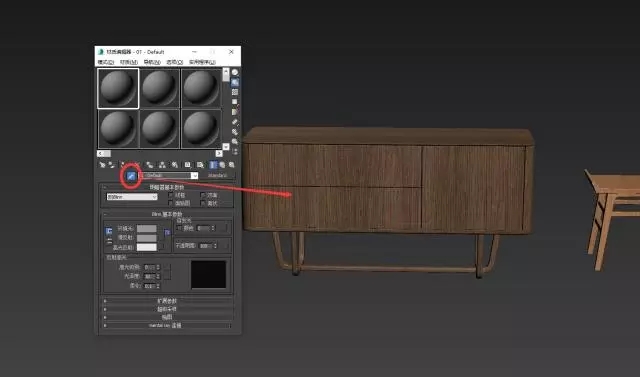Open the Material (材质) menu
640x377 pixels.
coord(129,62)
